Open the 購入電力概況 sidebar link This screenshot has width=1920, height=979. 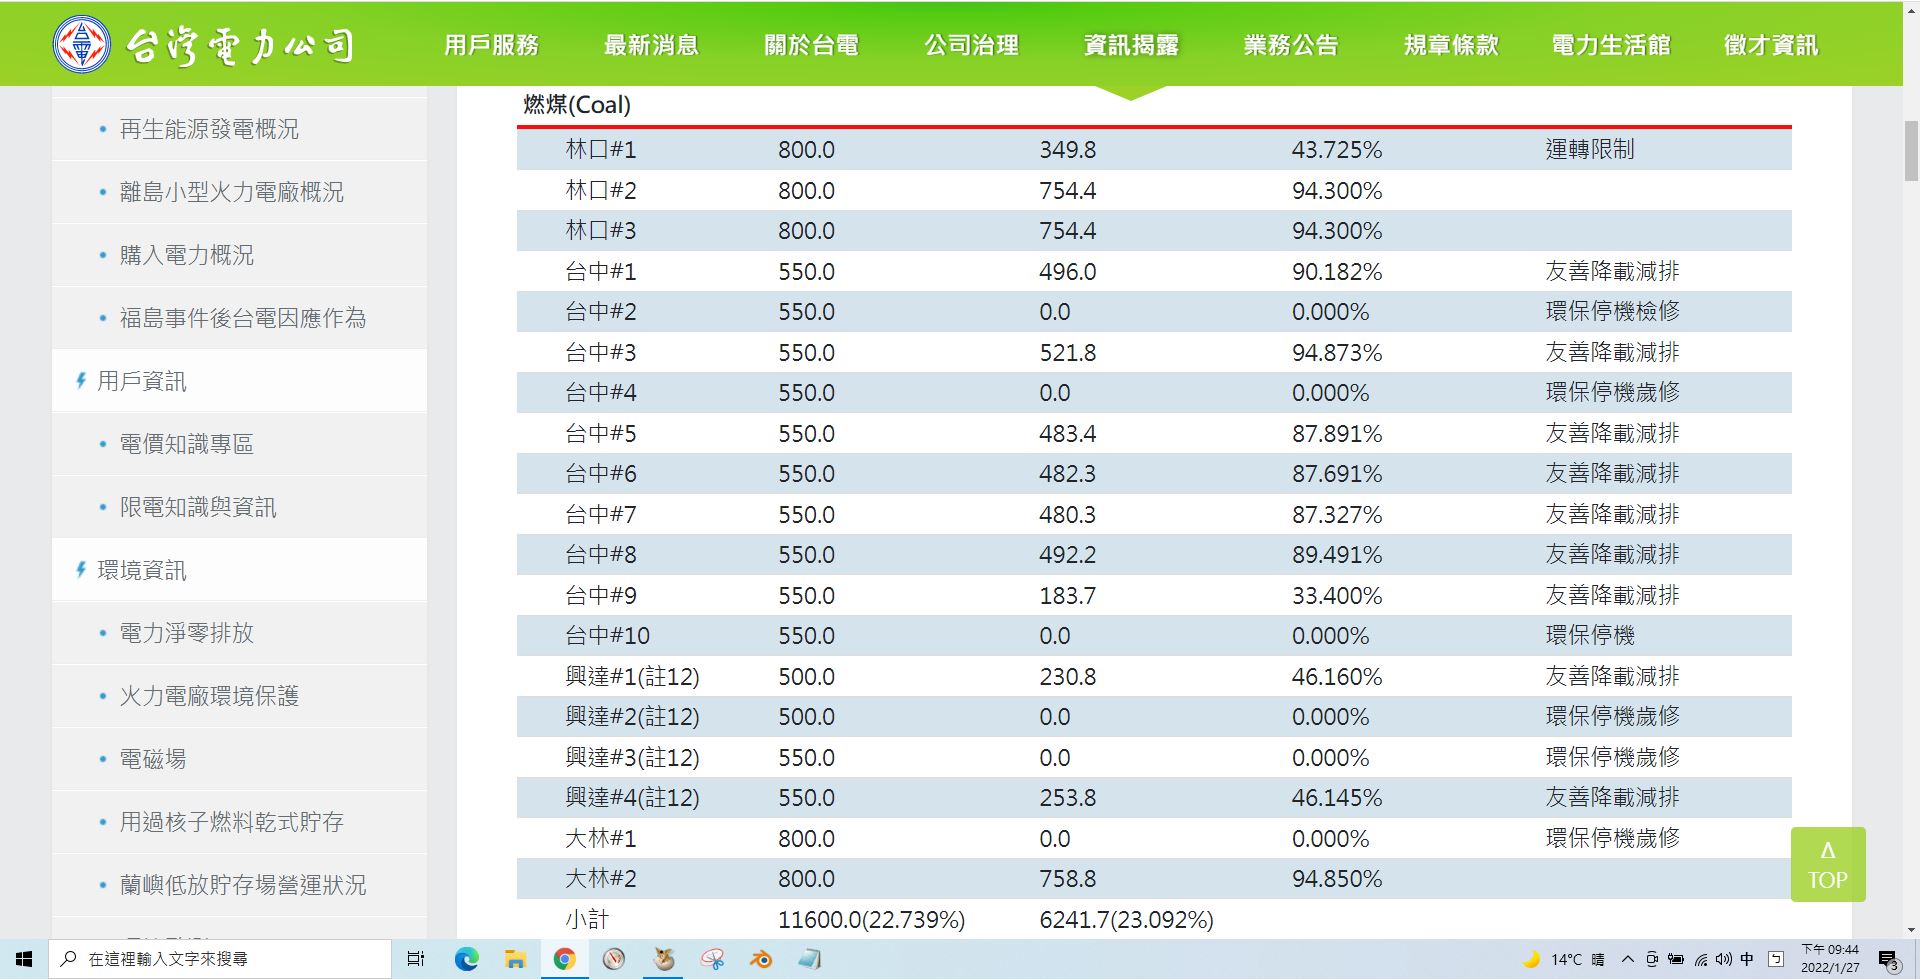click(187, 255)
